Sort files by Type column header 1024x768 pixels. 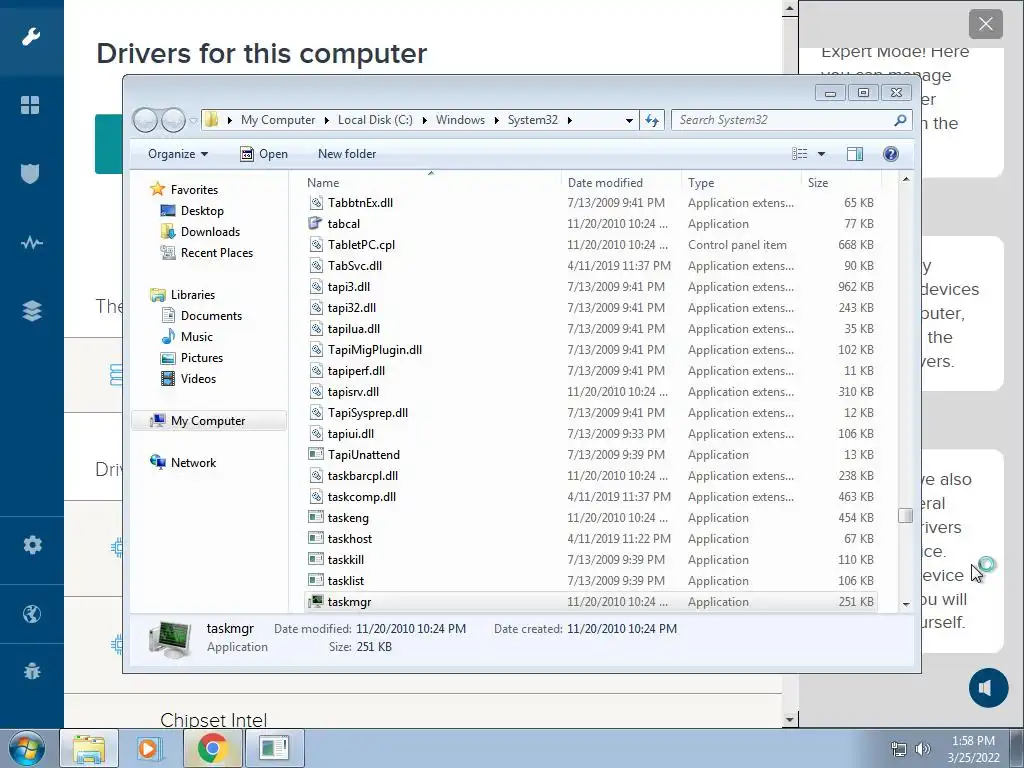(741, 183)
